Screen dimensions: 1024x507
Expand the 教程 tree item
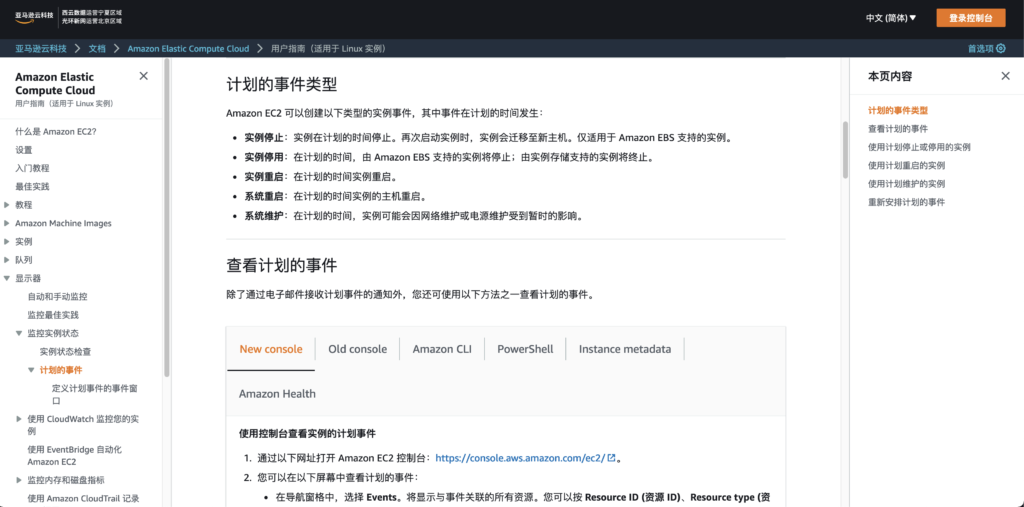click(x=7, y=205)
